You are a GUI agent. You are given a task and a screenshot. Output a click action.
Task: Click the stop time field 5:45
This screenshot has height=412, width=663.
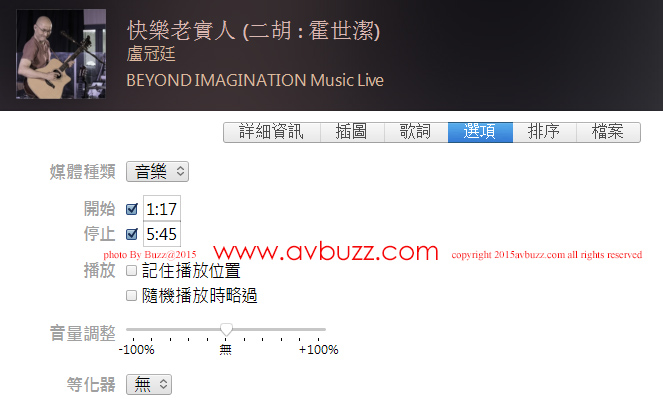pos(162,234)
